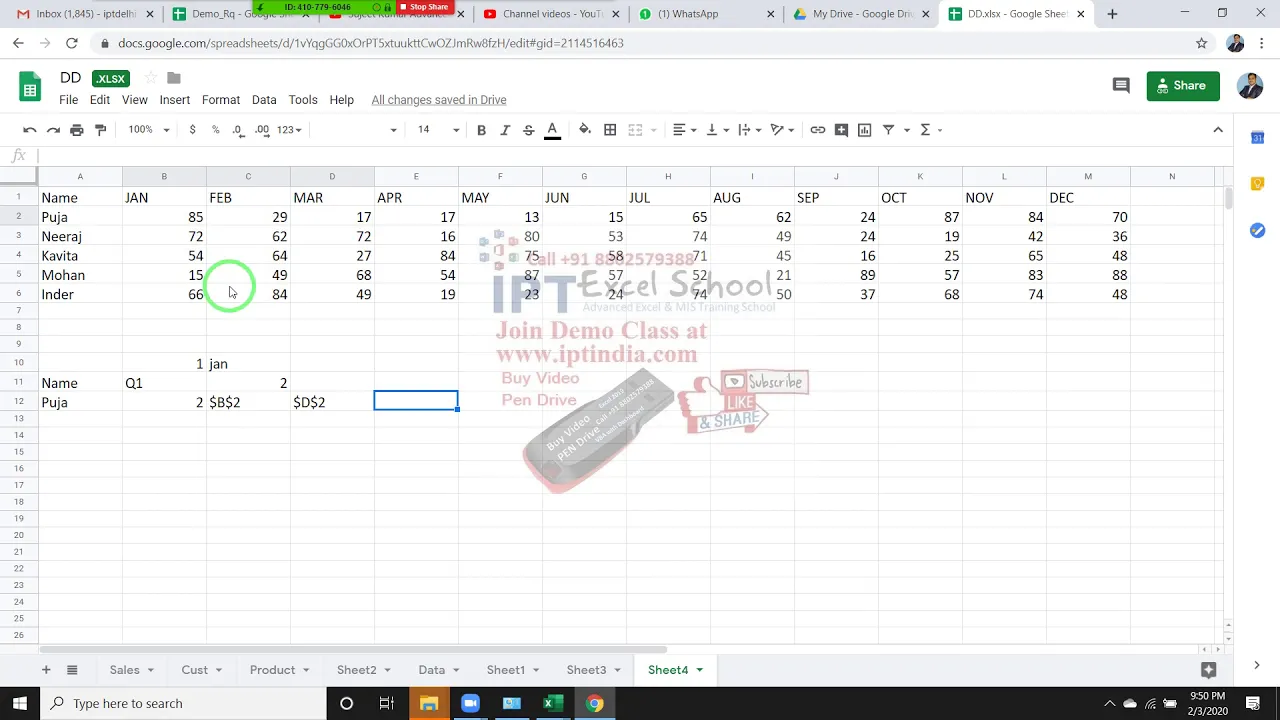Open the text wrapping dropdown

749,130
